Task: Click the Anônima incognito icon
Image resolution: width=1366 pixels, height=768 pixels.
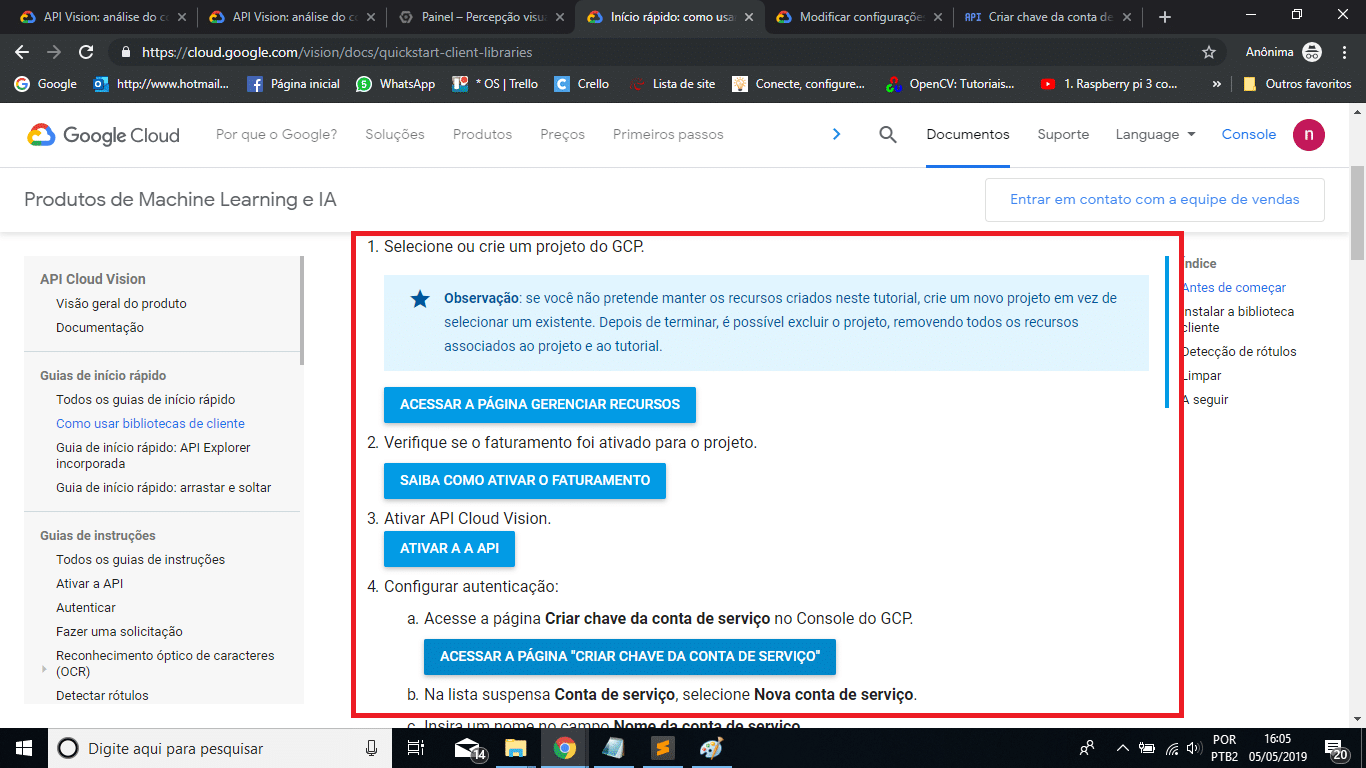Action: pos(1312,52)
